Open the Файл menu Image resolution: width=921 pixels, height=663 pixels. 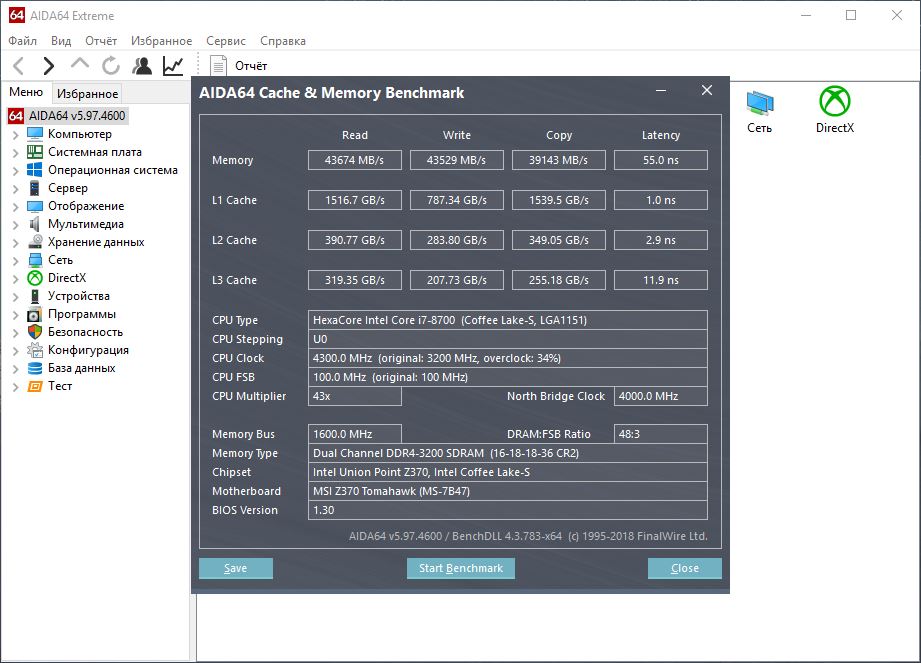(22, 41)
